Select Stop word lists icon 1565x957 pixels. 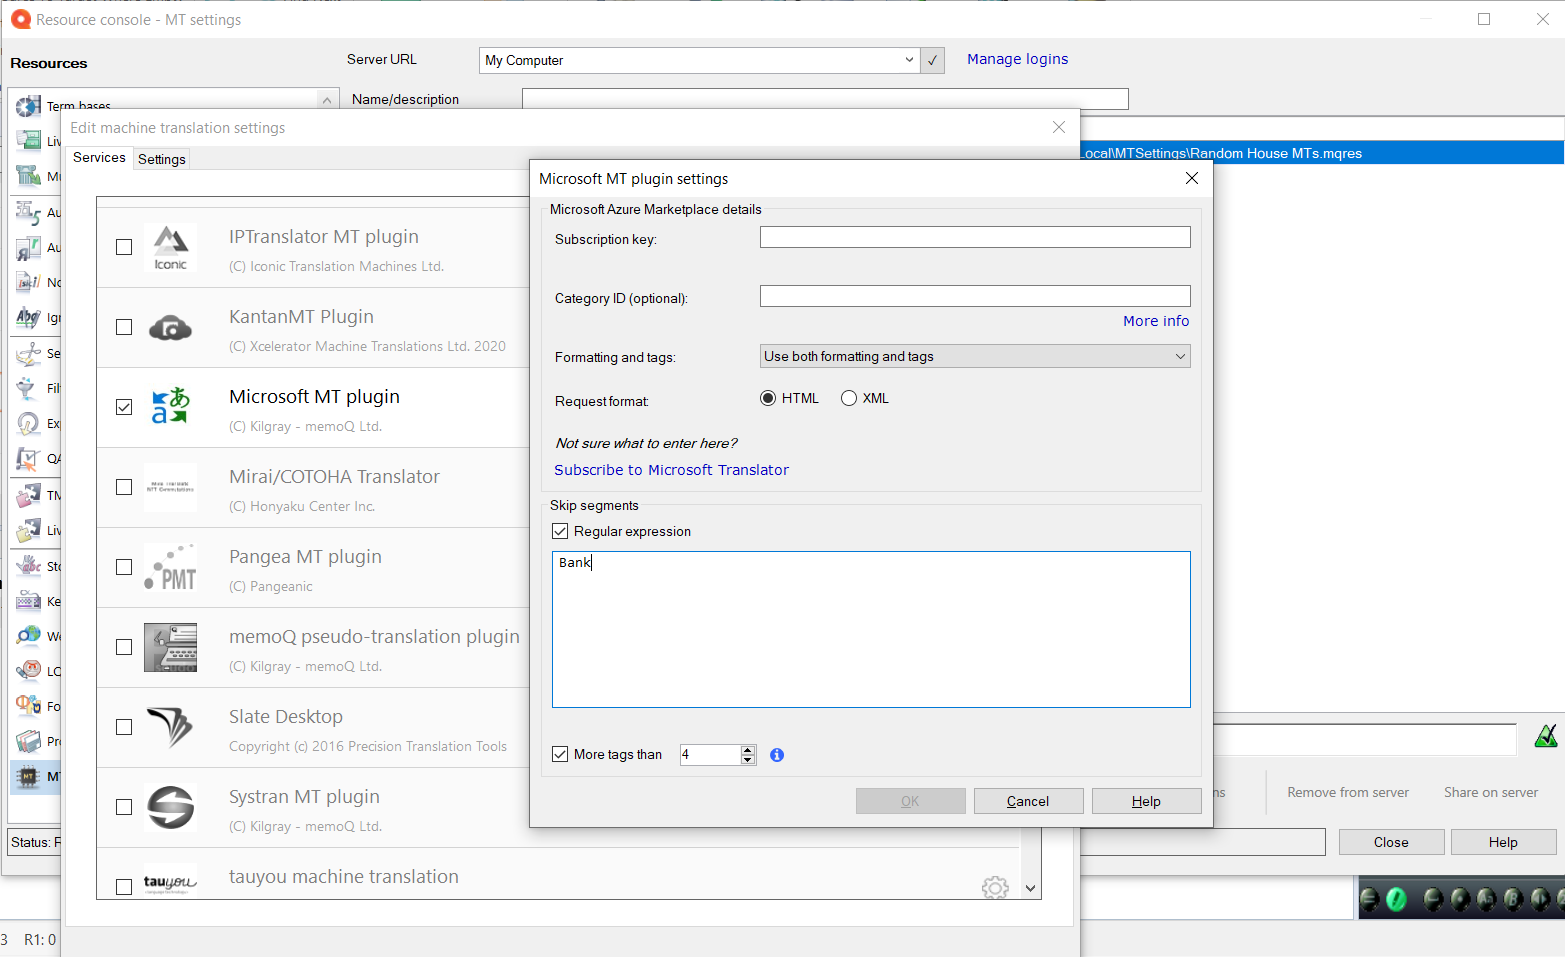(28, 566)
